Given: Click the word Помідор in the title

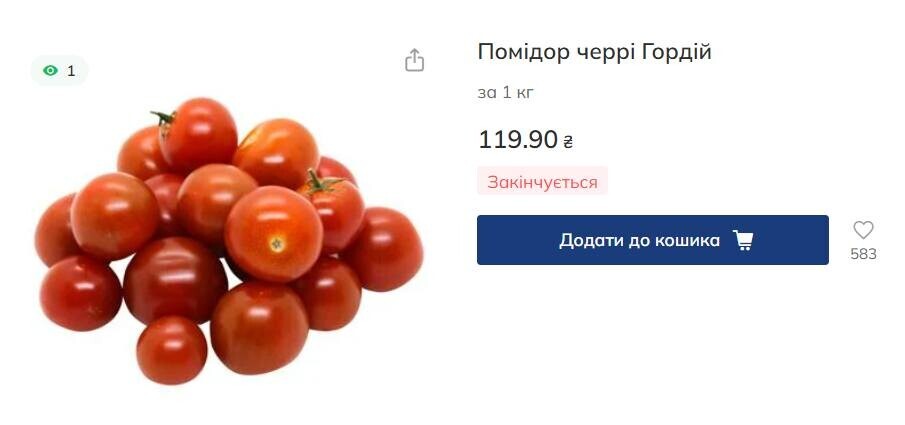Looking at the screenshot, I should pos(524,52).
